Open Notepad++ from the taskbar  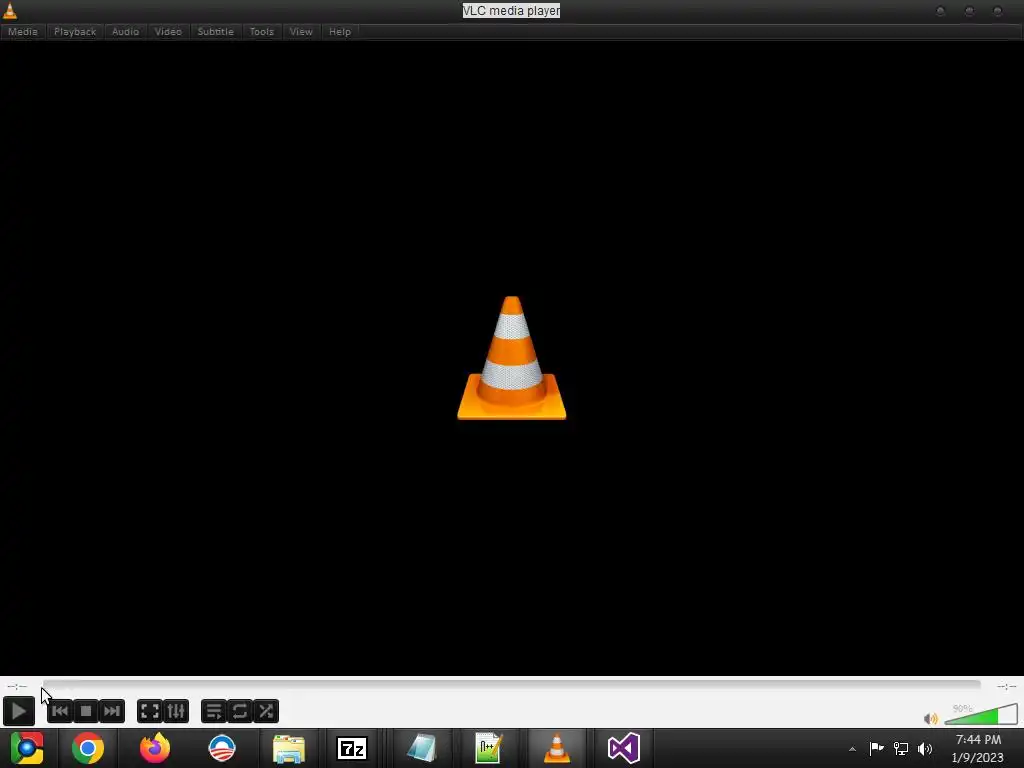click(488, 748)
